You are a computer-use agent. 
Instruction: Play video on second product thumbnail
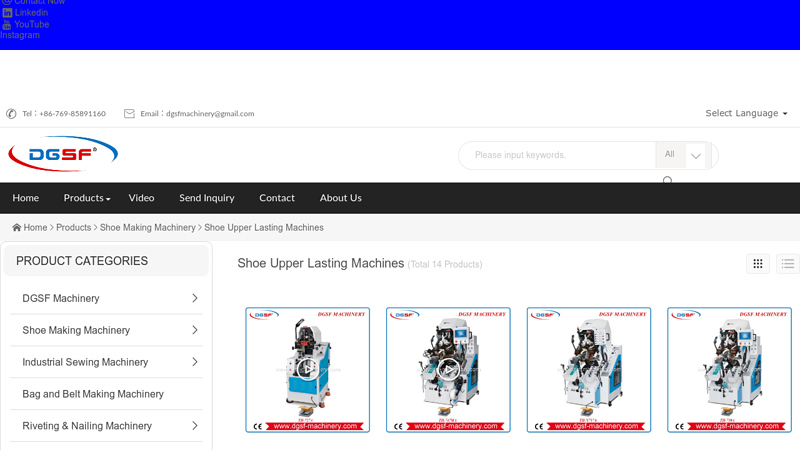[x=448, y=369]
